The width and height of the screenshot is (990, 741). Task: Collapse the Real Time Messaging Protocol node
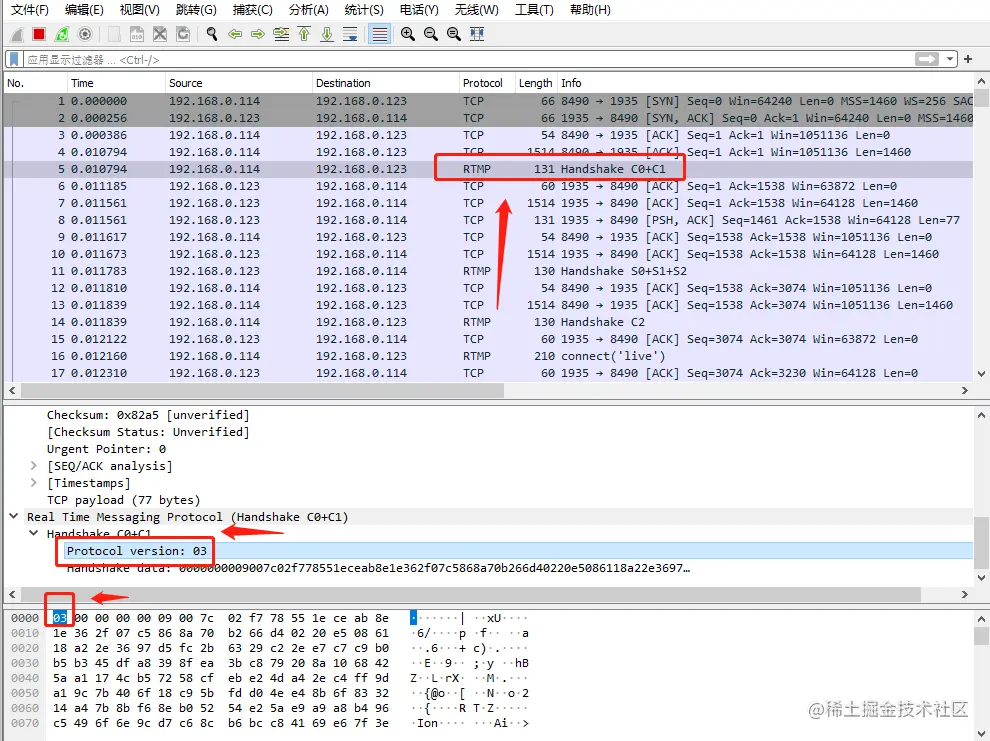point(13,516)
